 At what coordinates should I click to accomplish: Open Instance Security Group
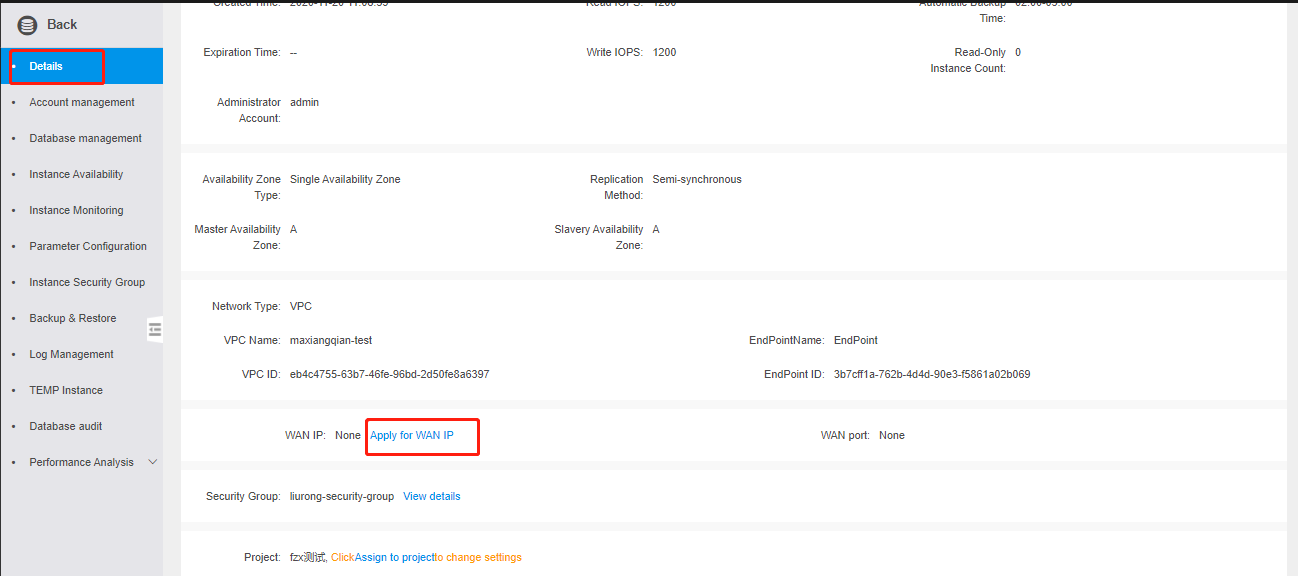point(81,282)
